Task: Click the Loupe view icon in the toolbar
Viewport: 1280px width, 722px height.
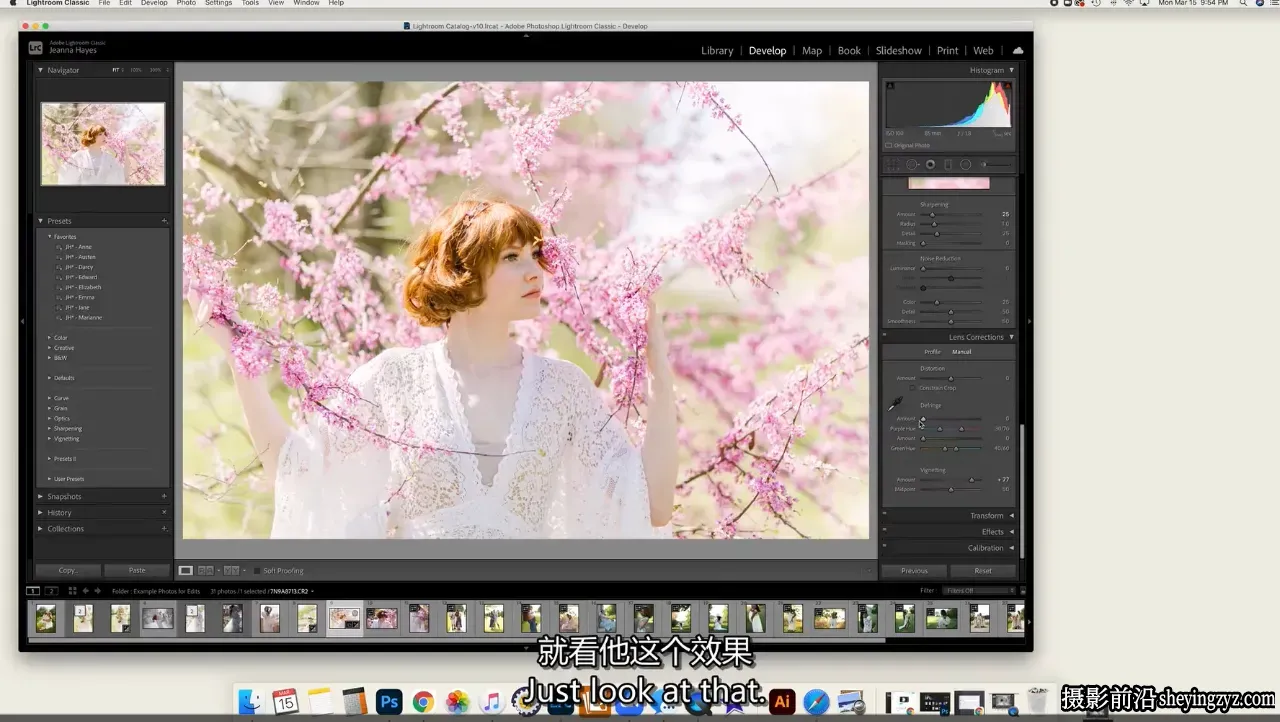Action: [186, 570]
